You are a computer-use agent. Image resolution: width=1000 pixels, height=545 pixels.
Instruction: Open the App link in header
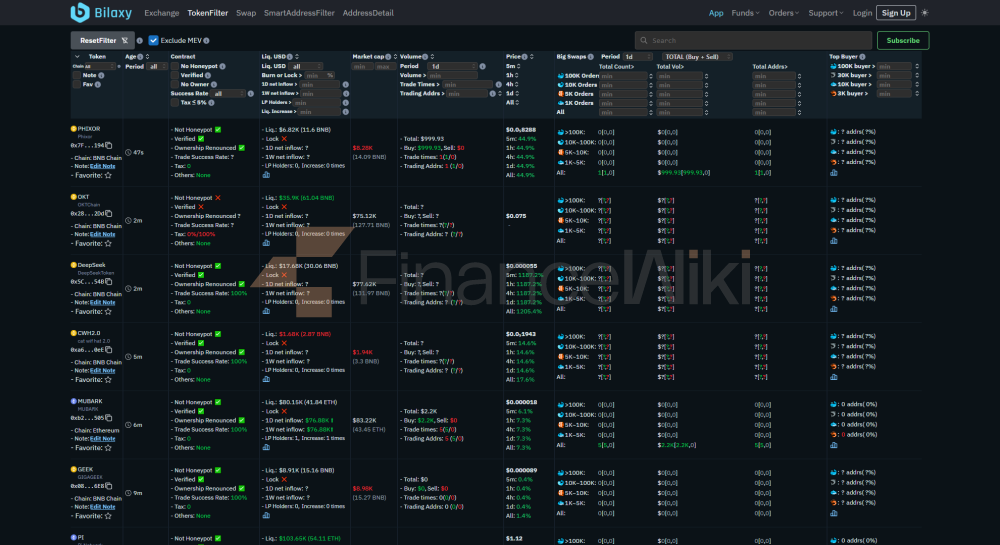coord(716,13)
